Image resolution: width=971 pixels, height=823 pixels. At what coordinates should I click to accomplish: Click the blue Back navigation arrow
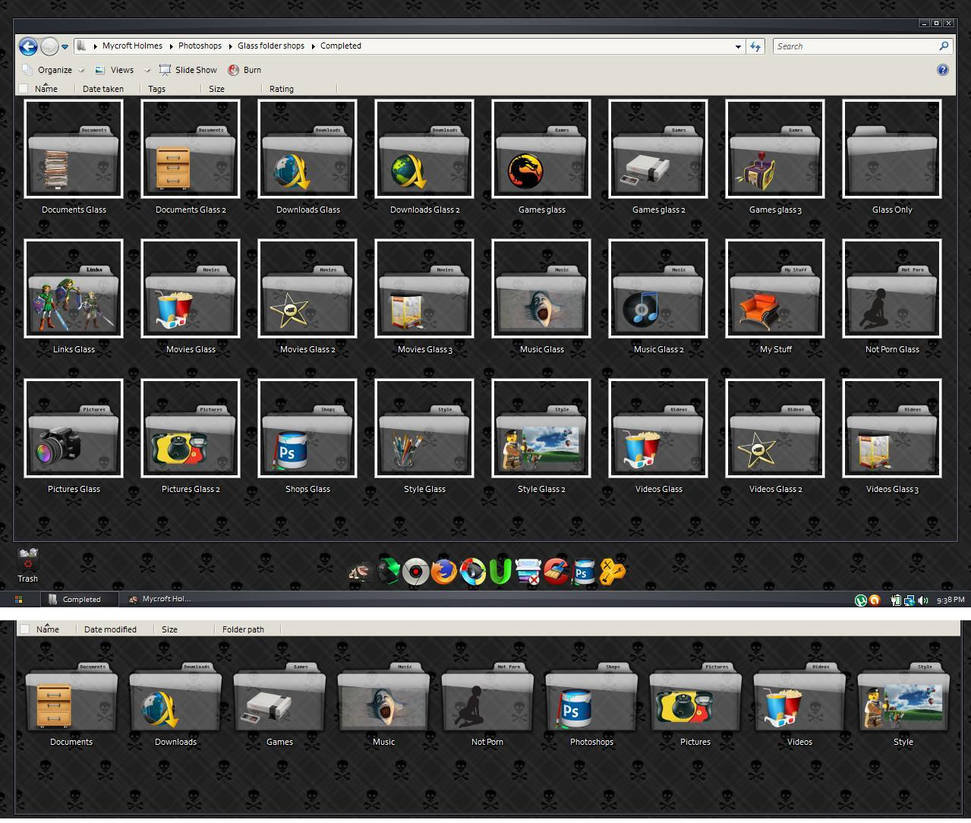coord(28,46)
